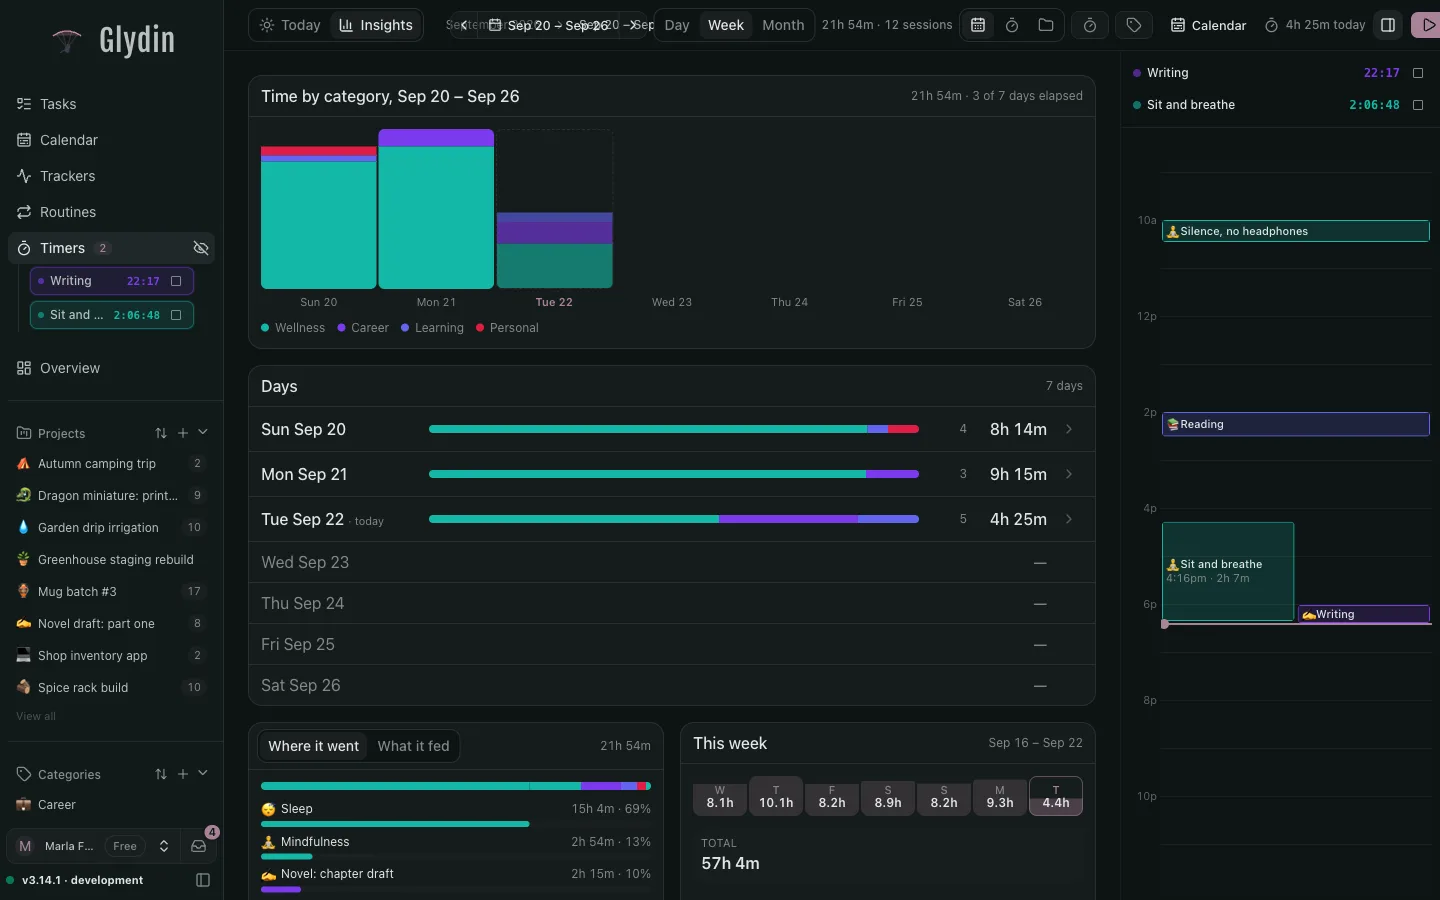This screenshot has width=1440, height=900.
Task: Open the Overview page in sidebar
Action: [x=111, y=368]
